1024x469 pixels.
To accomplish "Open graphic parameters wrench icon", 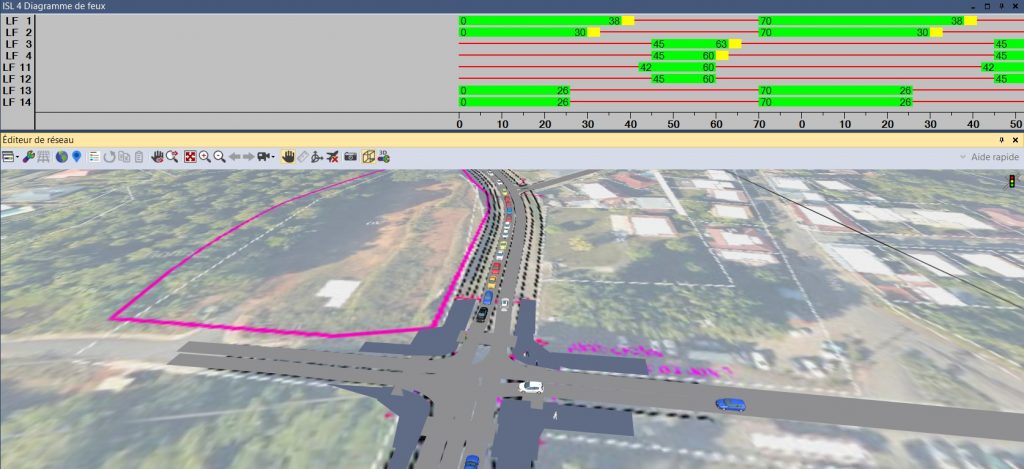I will tap(29, 157).
